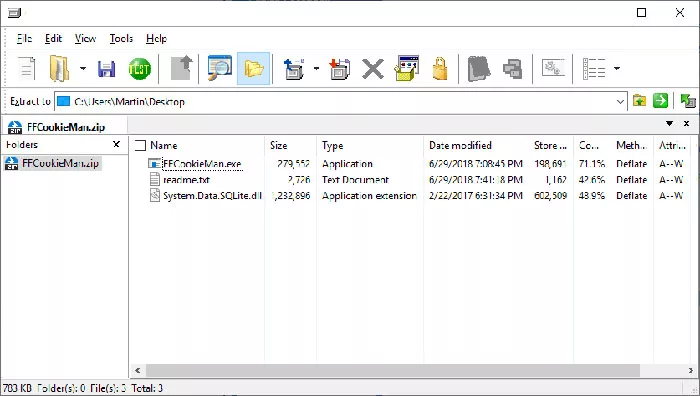Screen dimensions: 700x396
Task: Click the green arrow extract button
Action: point(660,101)
